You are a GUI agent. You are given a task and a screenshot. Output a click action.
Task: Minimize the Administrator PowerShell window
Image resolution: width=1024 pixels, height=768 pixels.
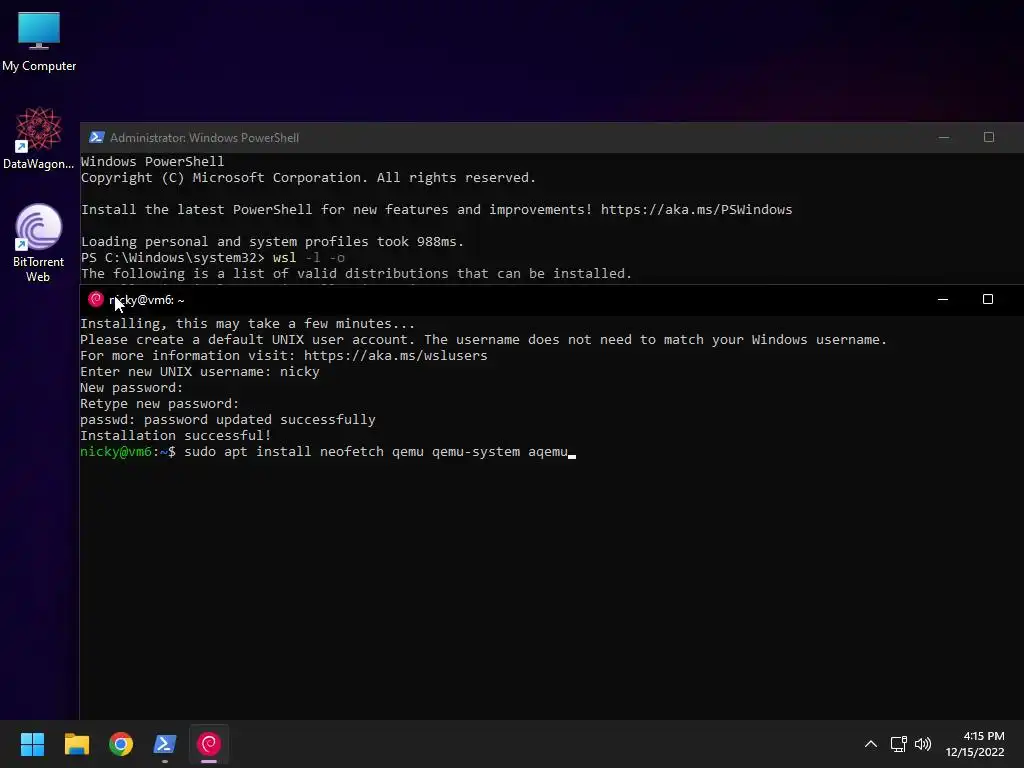pyautogui.click(x=944, y=137)
